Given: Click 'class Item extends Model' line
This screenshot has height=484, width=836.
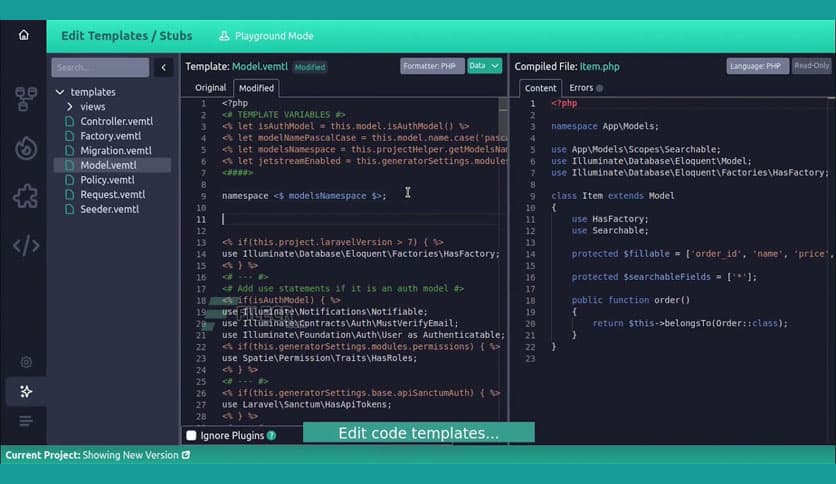Looking at the screenshot, I should (x=613, y=196).
